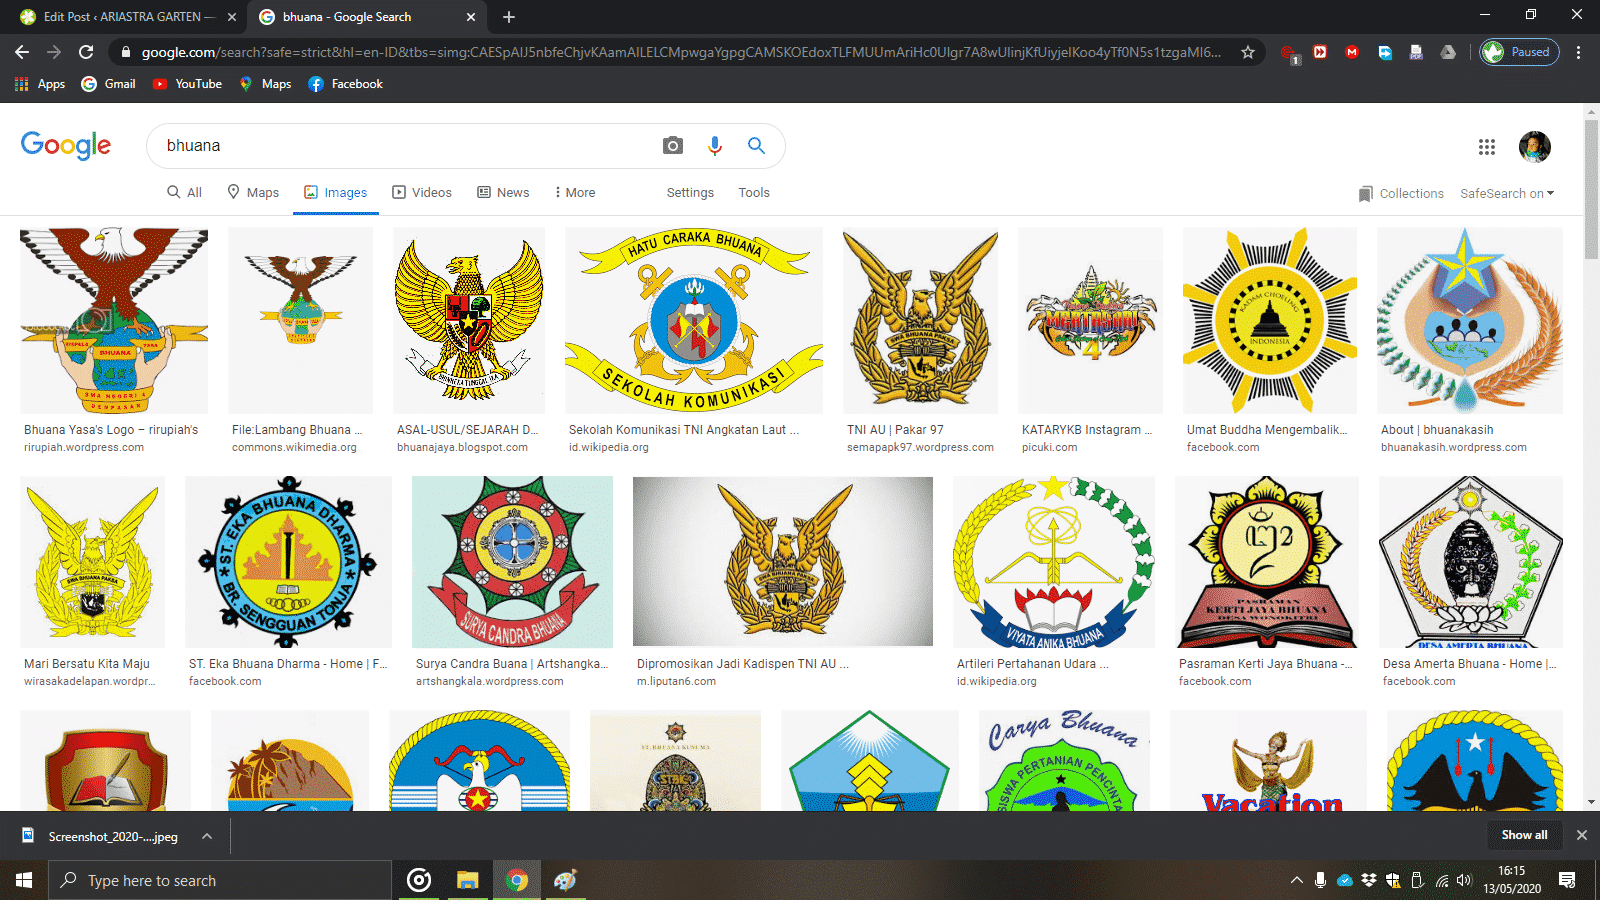Viewport: 1600px width, 900px height.
Task: Open the Facebook bookmark
Action: tap(345, 84)
